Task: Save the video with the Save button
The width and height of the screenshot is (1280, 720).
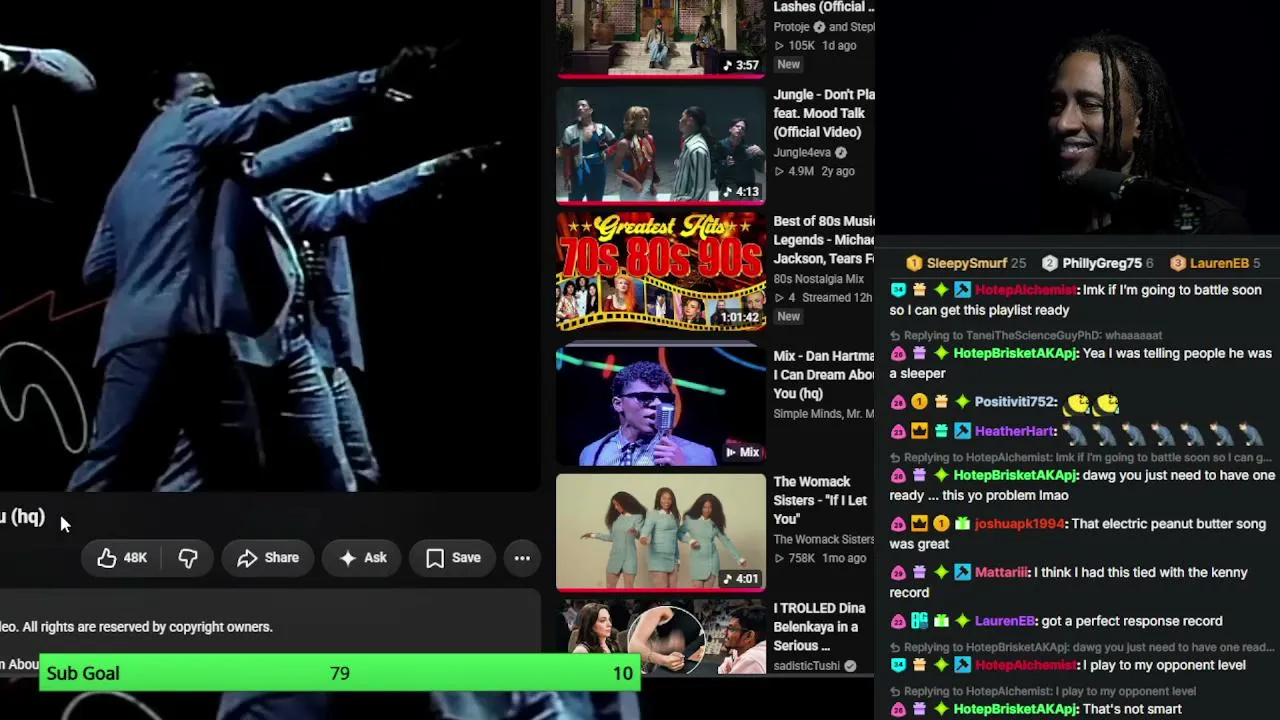Action: coord(453,558)
